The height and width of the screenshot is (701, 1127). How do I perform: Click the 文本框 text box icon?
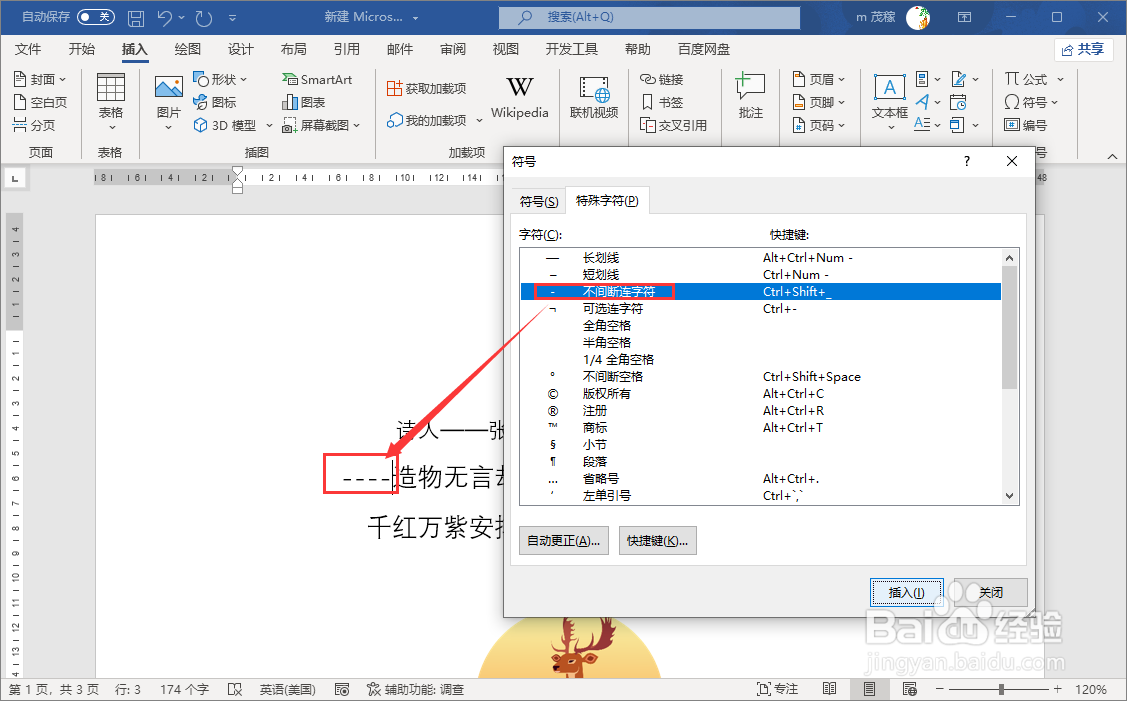click(x=890, y=88)
